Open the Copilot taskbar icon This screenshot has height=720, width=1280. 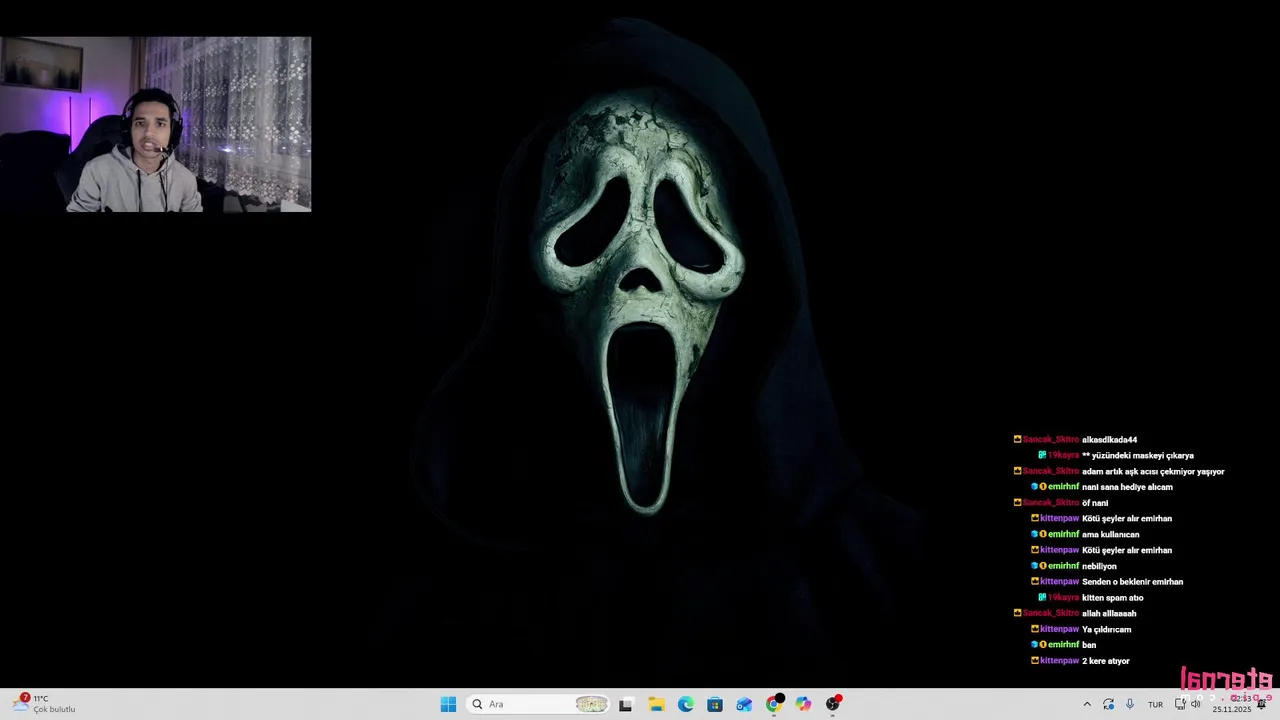(x=803, y=704)
